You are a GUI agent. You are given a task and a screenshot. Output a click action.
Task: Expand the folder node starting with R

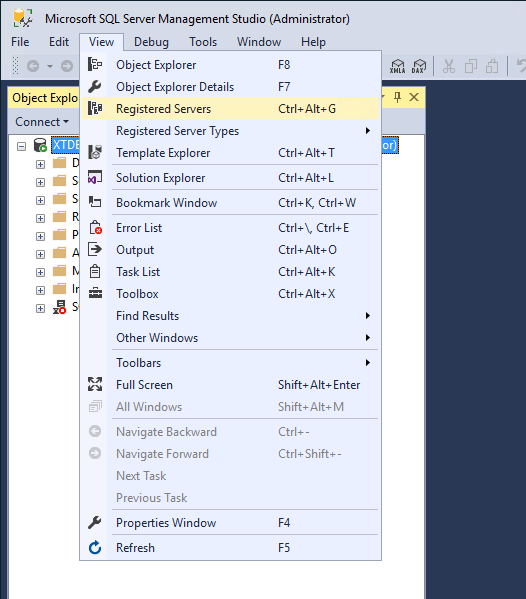pos(40,218)
